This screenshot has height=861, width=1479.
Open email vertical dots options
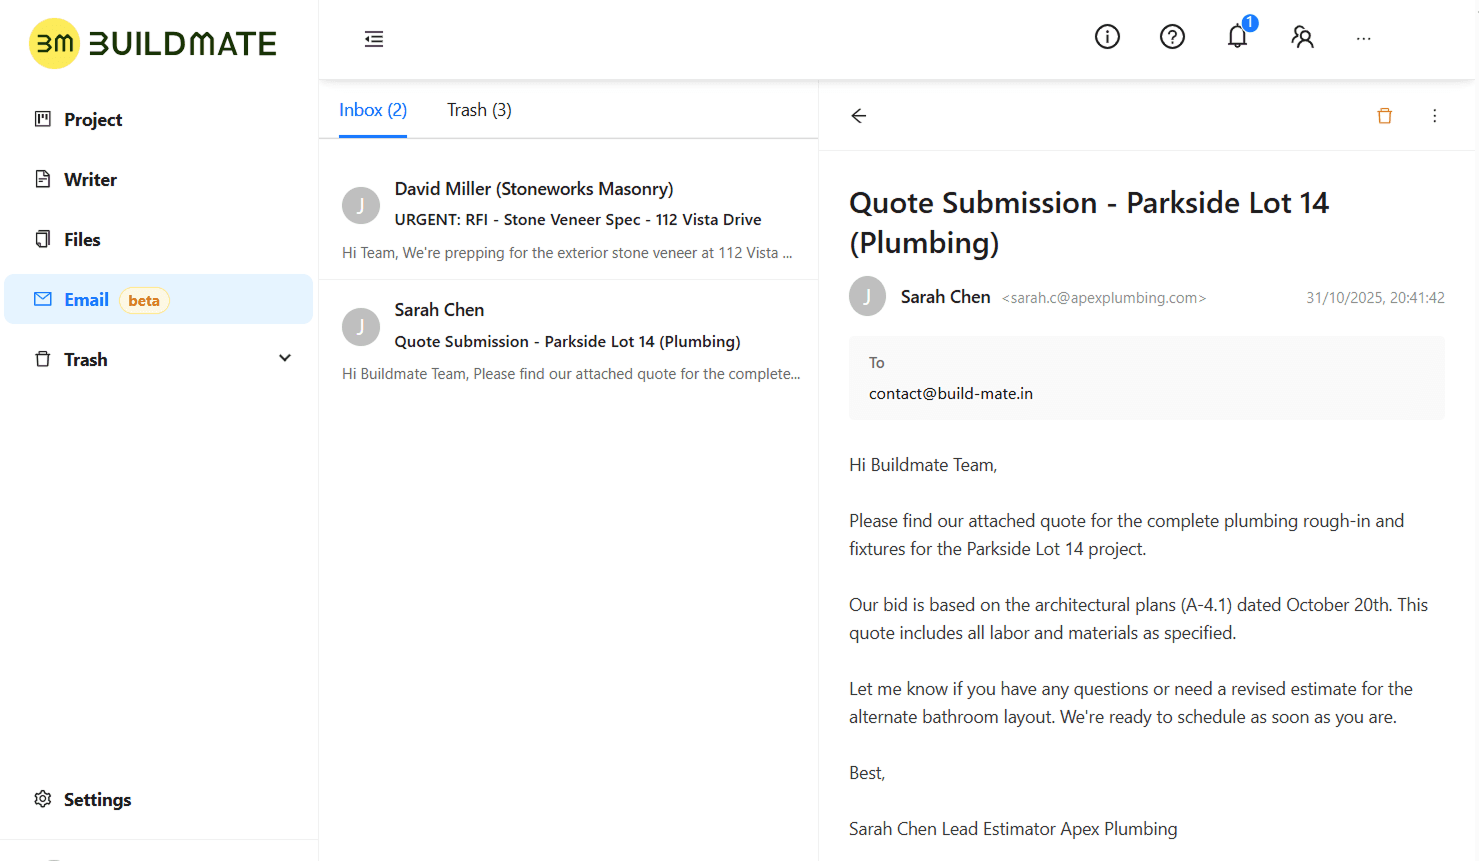pos(1435,116)
